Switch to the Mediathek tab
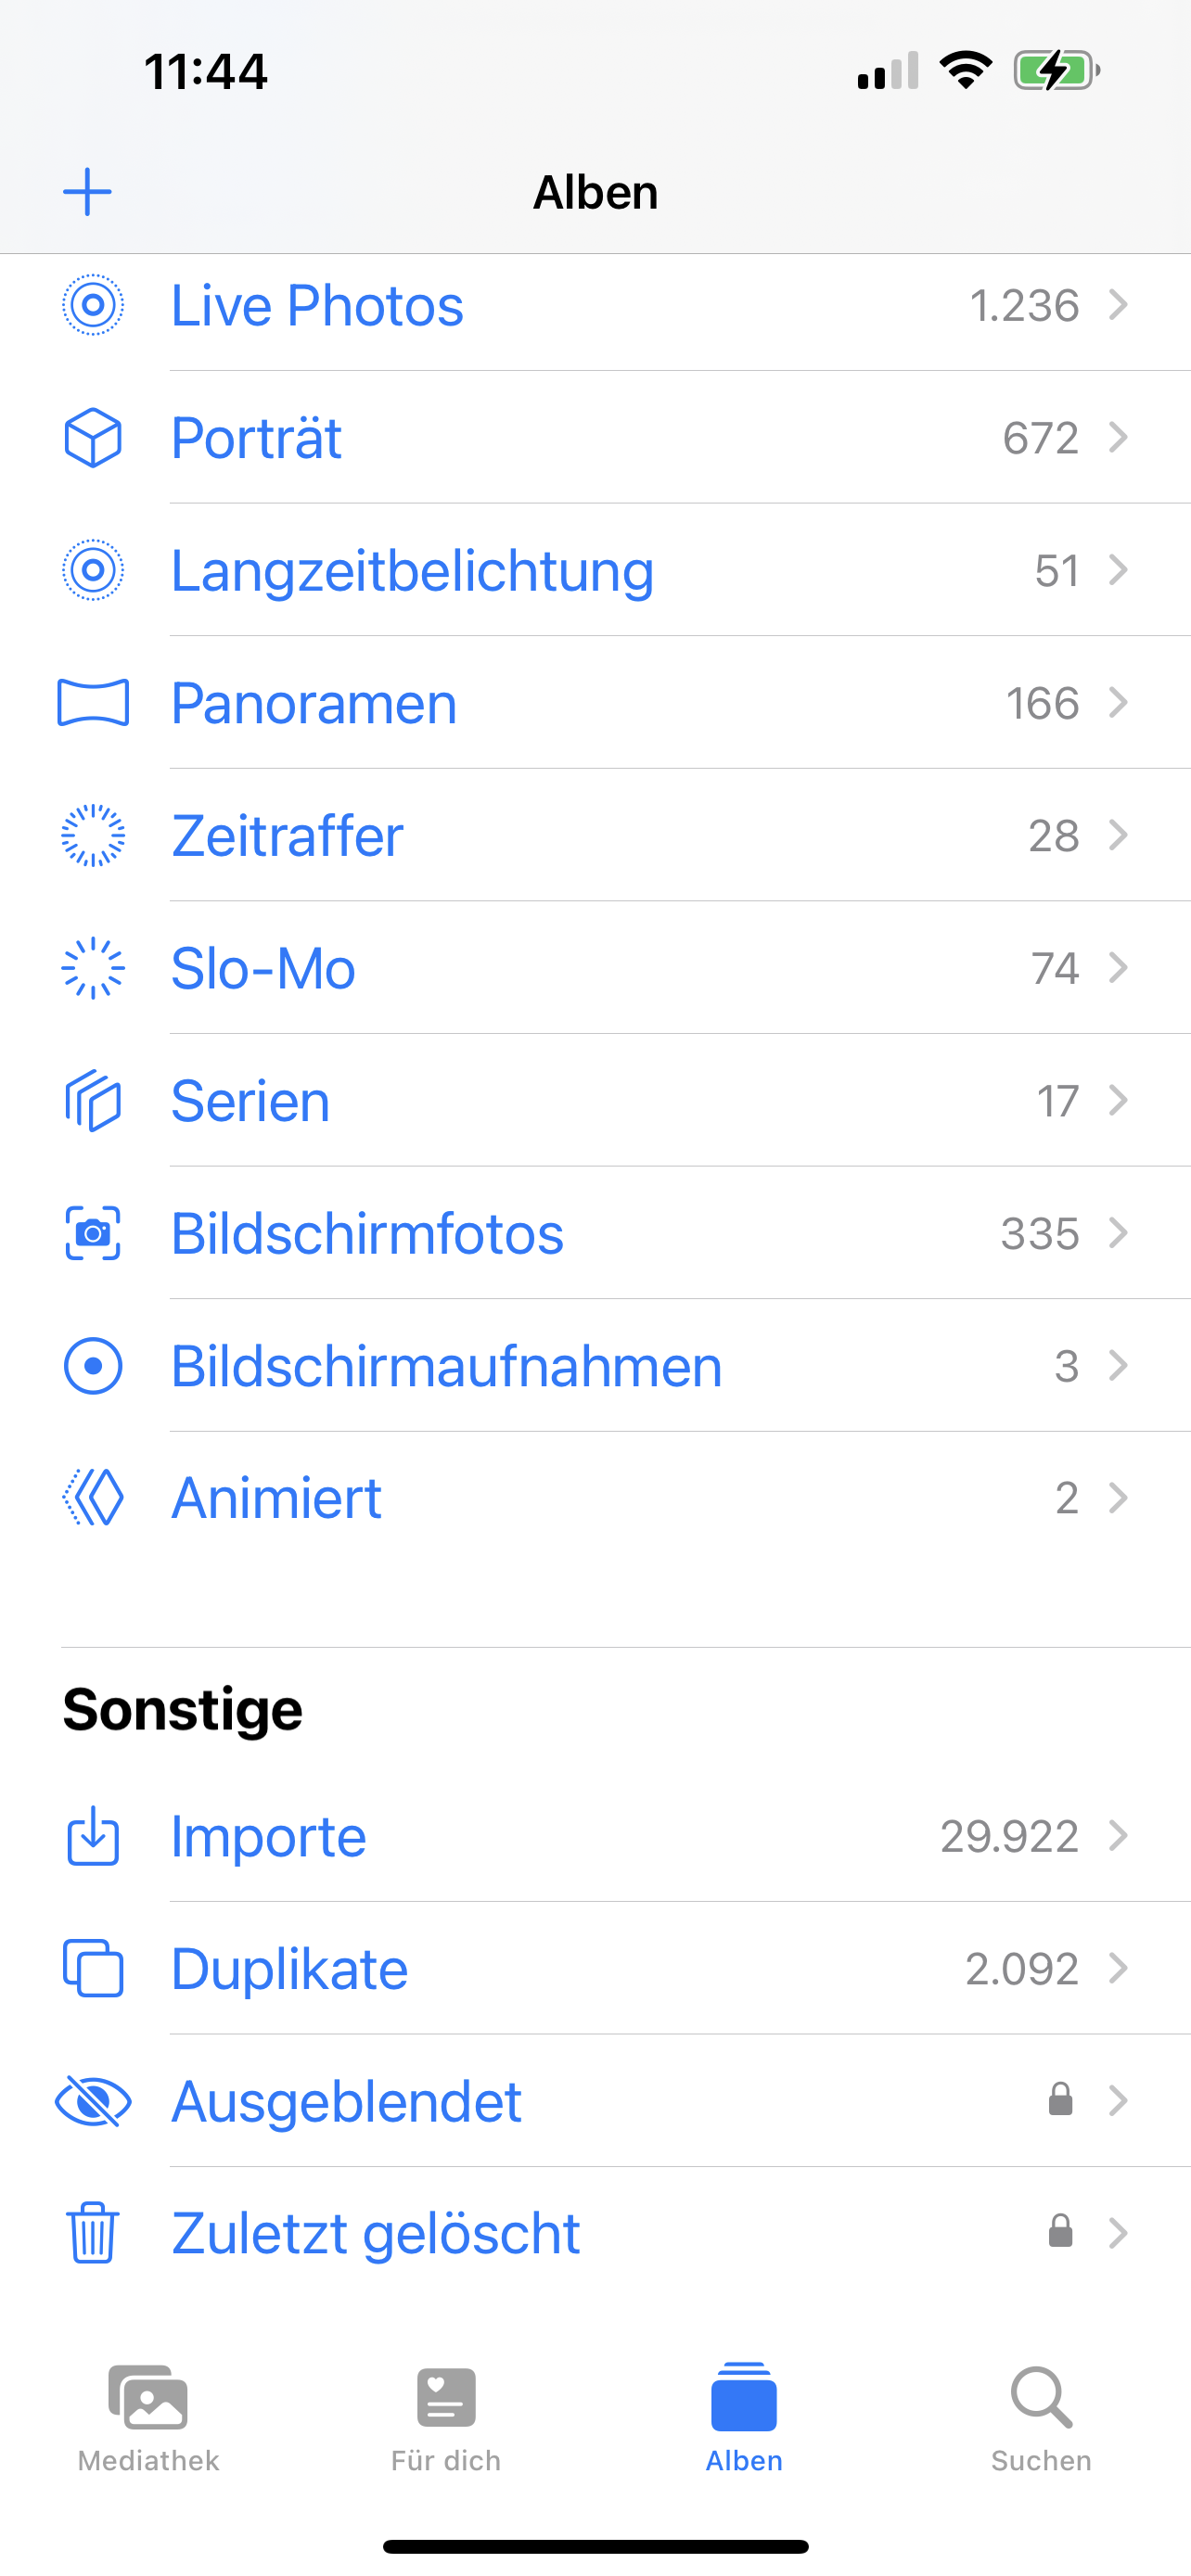 pyautogui.click(x=148, y=2415)
